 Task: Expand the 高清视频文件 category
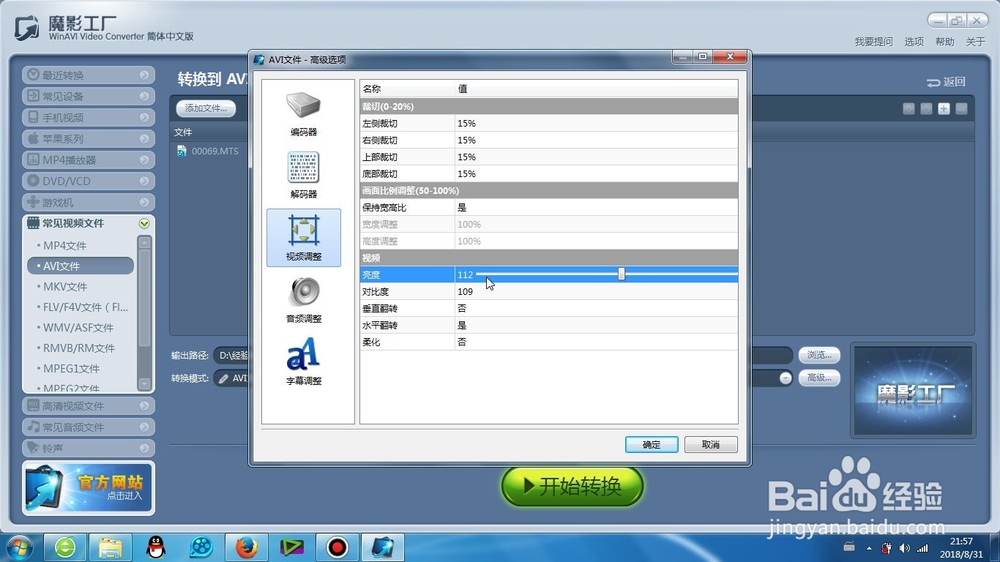coord(89,406)
